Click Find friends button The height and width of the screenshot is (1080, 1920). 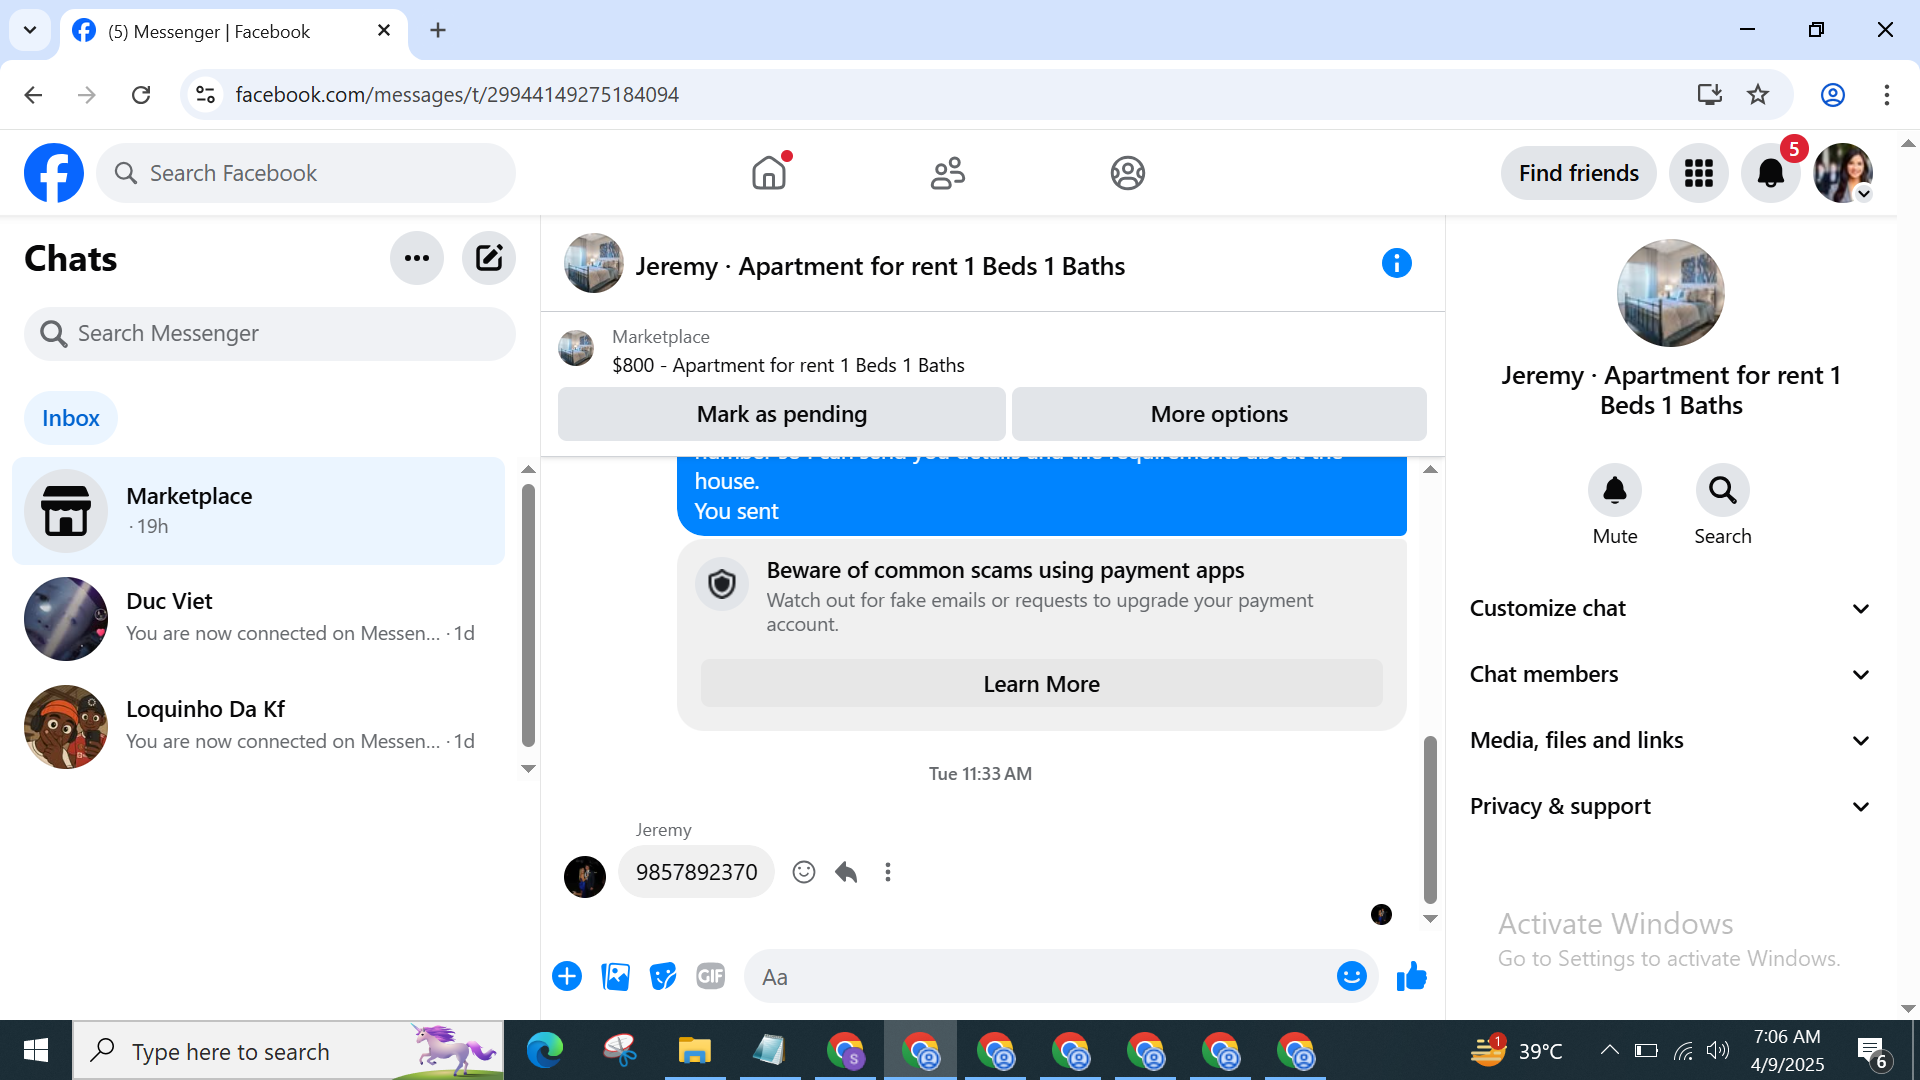click(x=1579, y=173)
